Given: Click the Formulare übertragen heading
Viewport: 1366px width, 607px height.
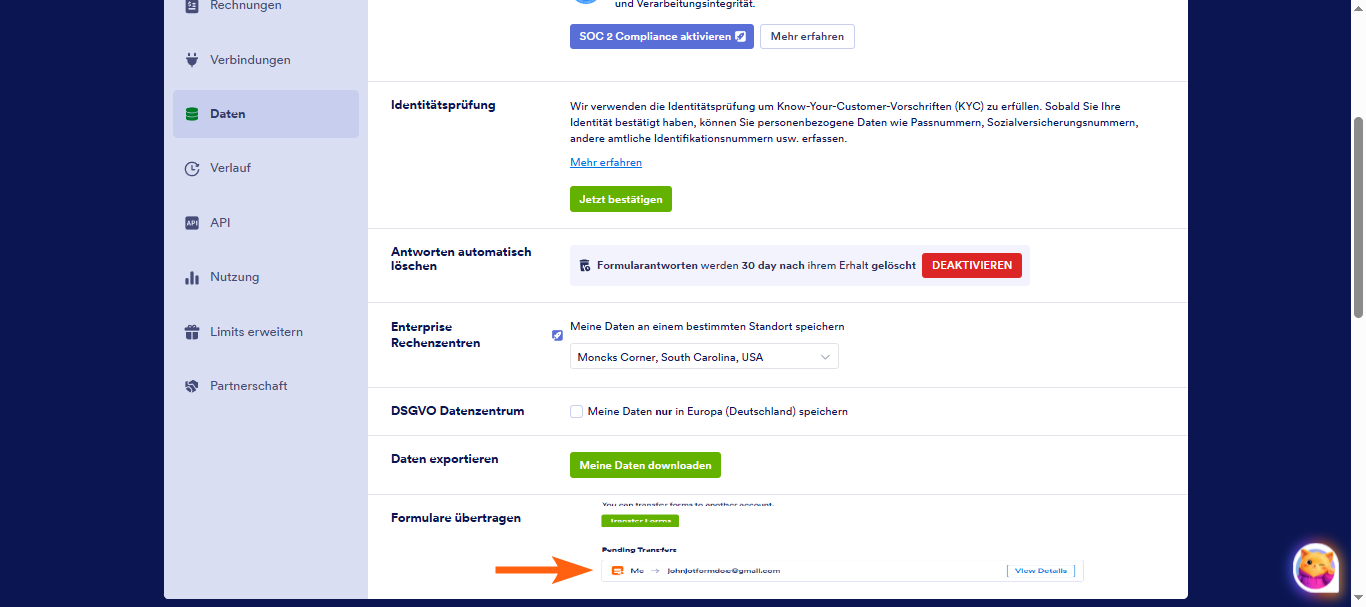Looking at the screenshot, I should click(456, 518).
